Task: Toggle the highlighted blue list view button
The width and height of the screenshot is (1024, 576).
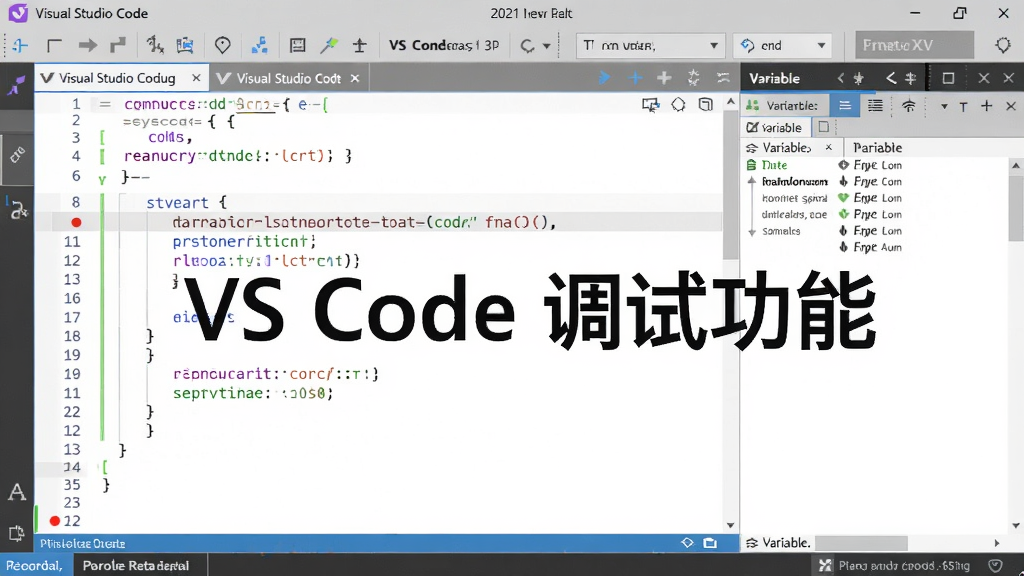Action: click(845, 106)
